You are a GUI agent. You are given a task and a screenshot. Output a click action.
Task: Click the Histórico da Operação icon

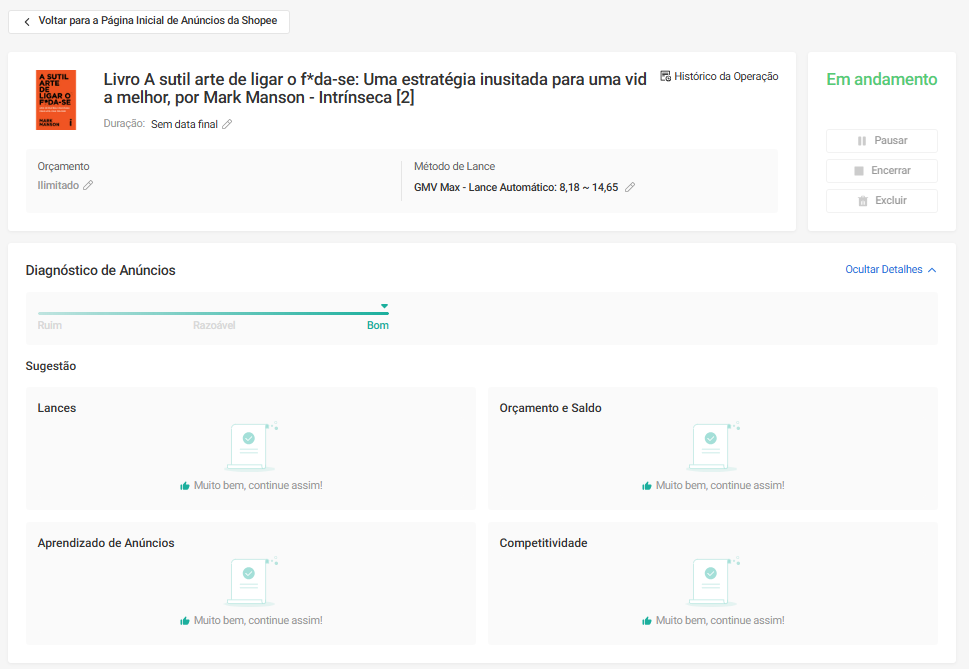(666, 76)
